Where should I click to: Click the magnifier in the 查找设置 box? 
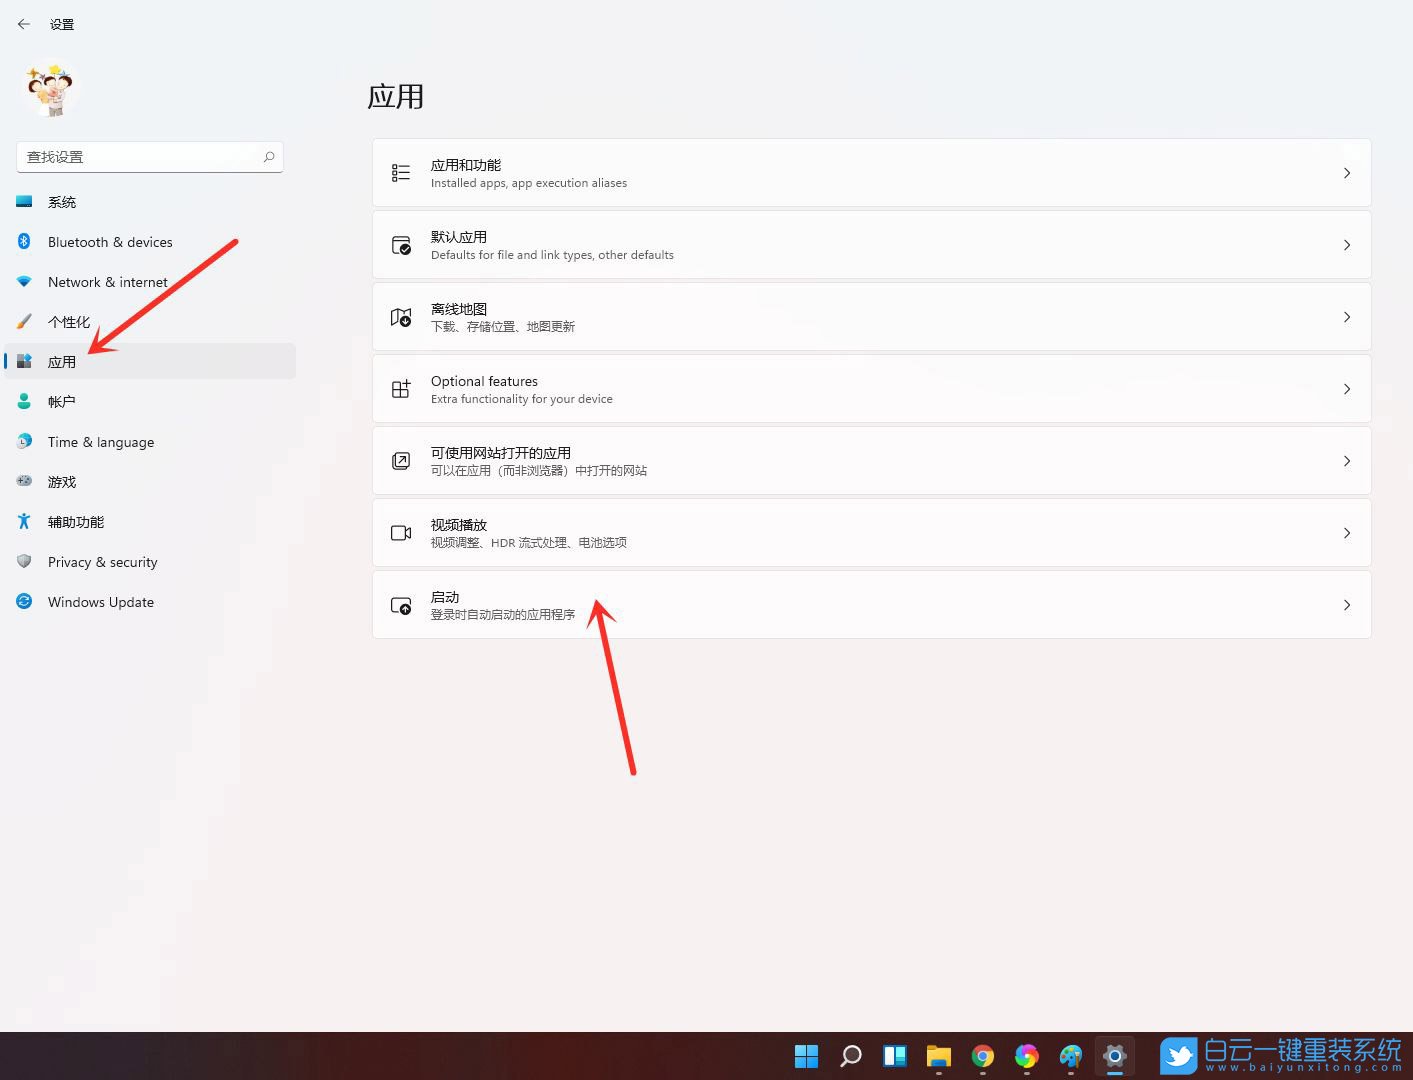click(268, 157)
